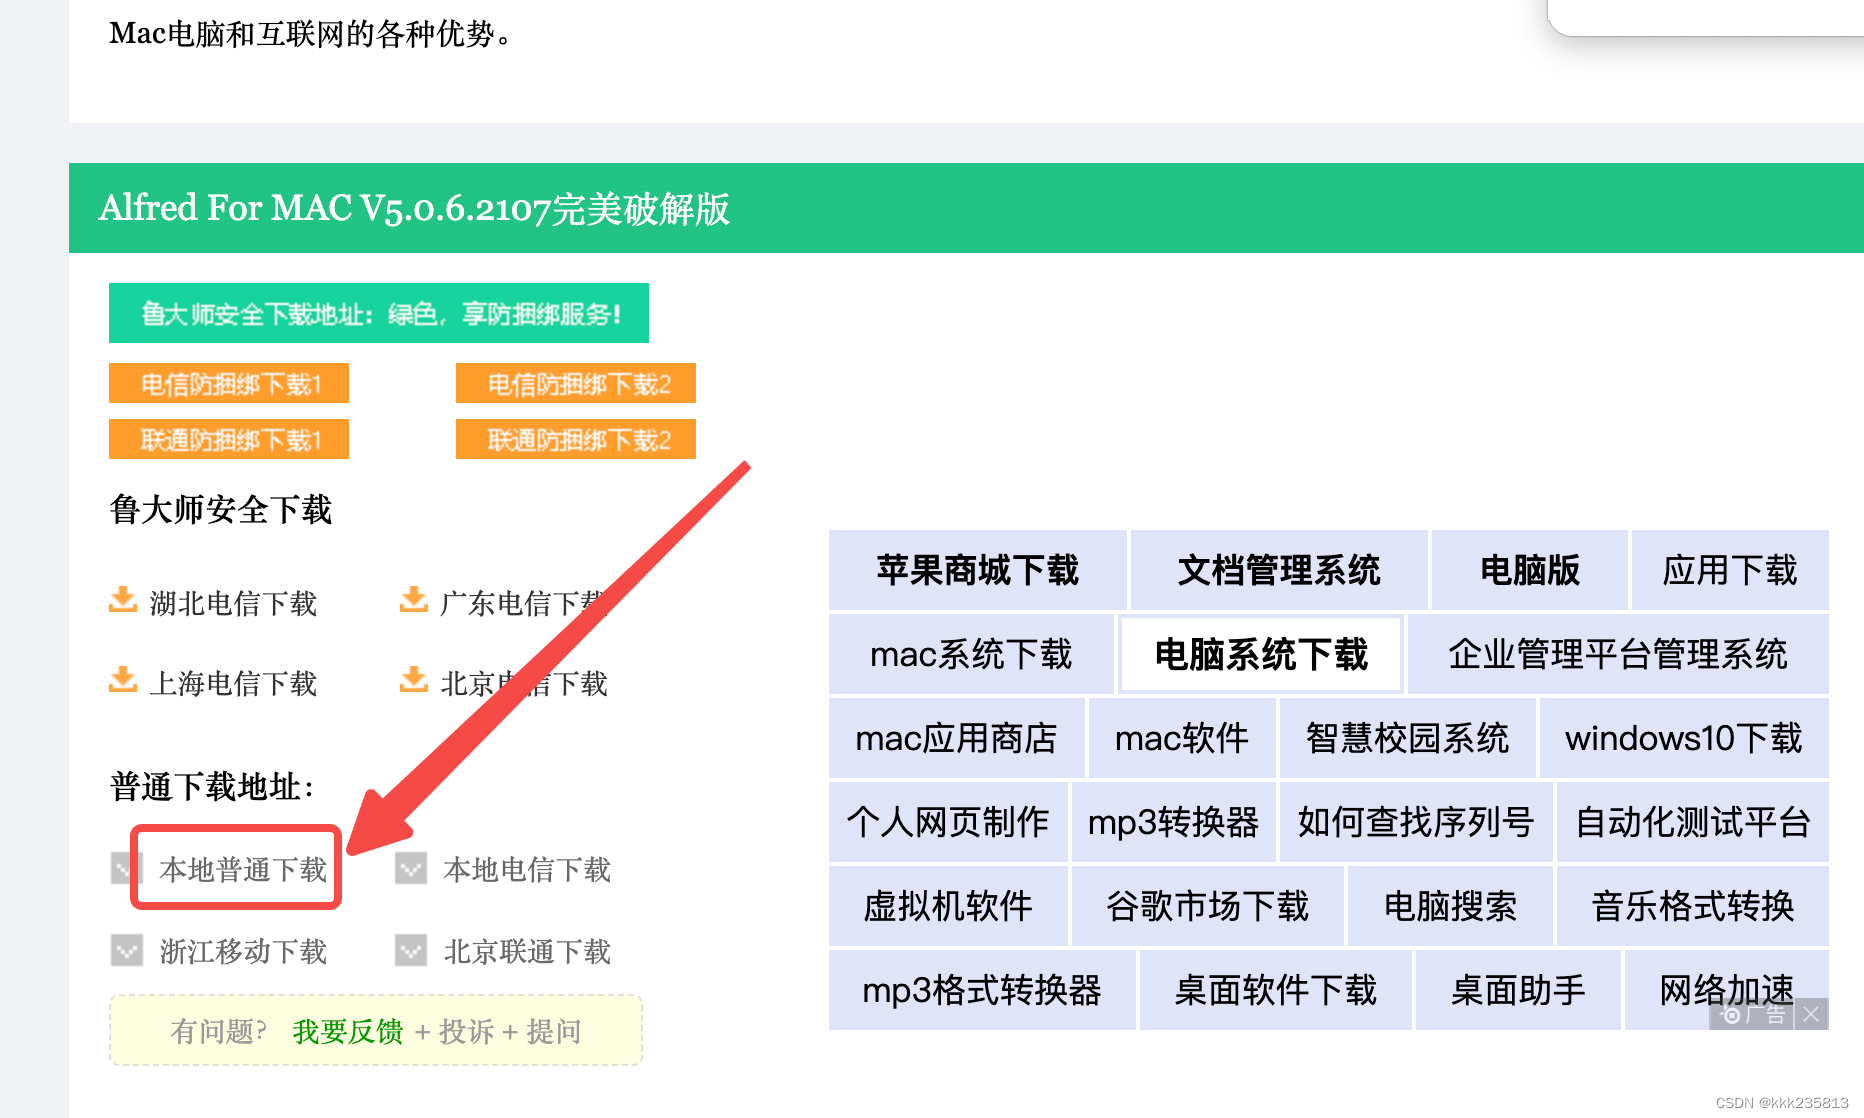
Task: Open ad tile 如何查找序列号
Action: [x=1416, y=822]
